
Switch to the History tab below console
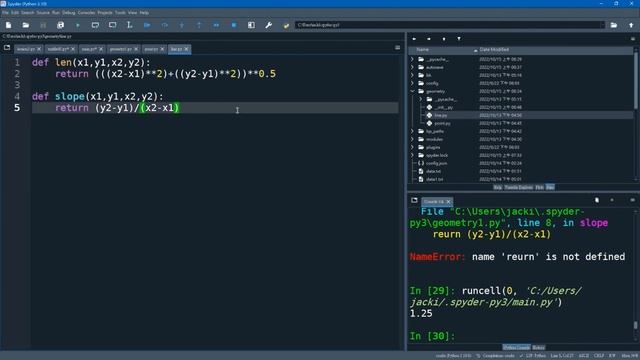(538, 348)
